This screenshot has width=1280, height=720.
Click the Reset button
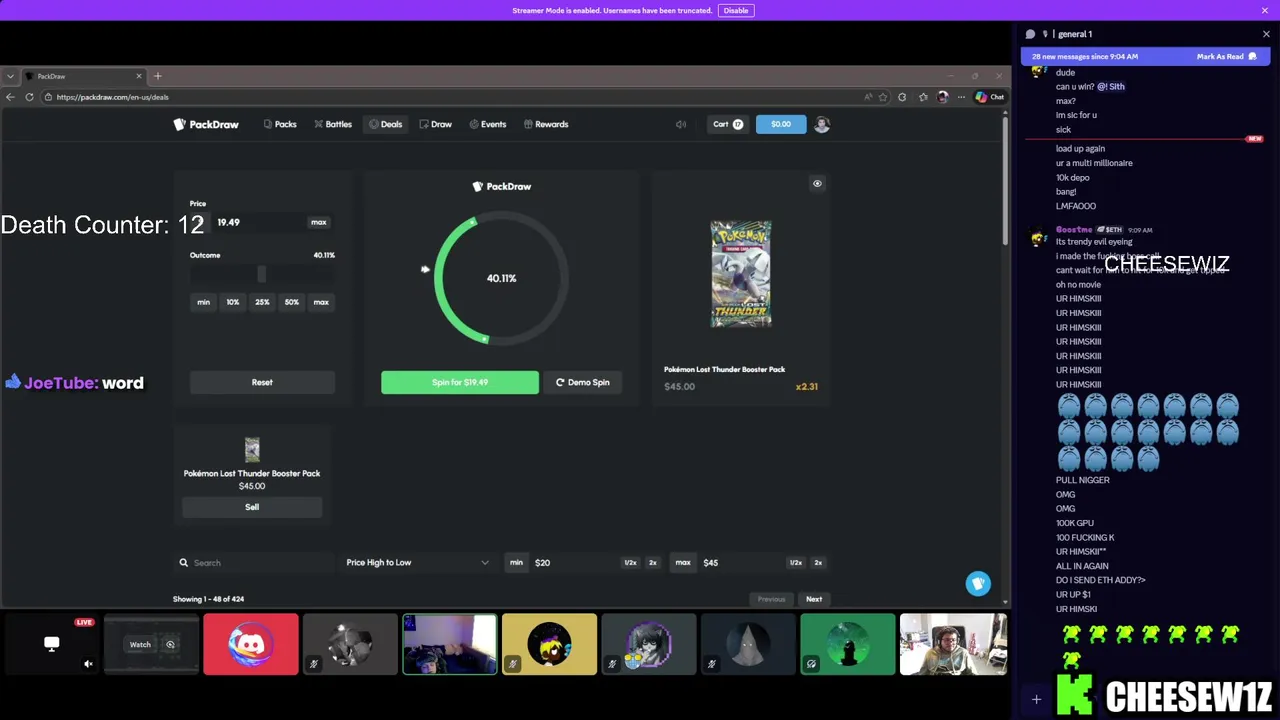tap(262, 382)
